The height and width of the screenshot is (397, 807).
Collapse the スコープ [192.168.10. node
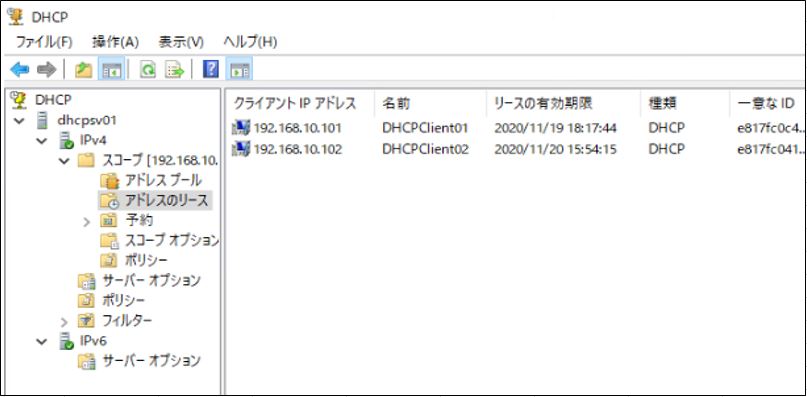tap(64, 161)
